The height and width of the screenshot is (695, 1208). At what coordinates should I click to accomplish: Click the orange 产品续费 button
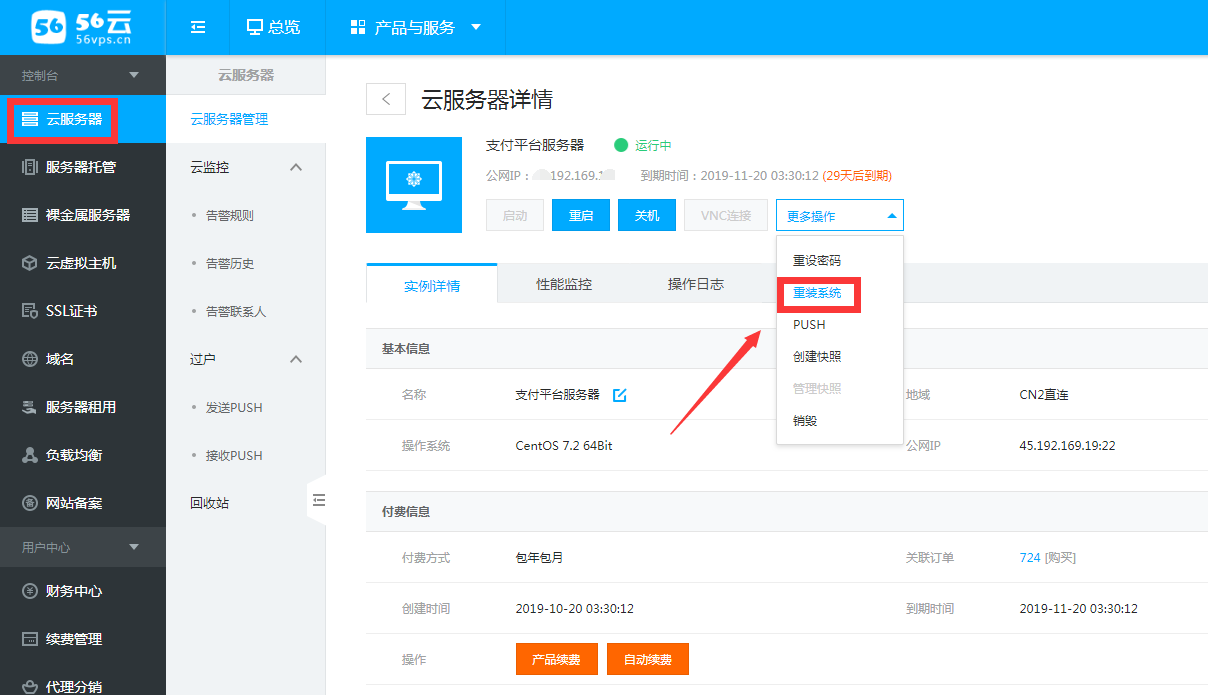click(556, 660)
